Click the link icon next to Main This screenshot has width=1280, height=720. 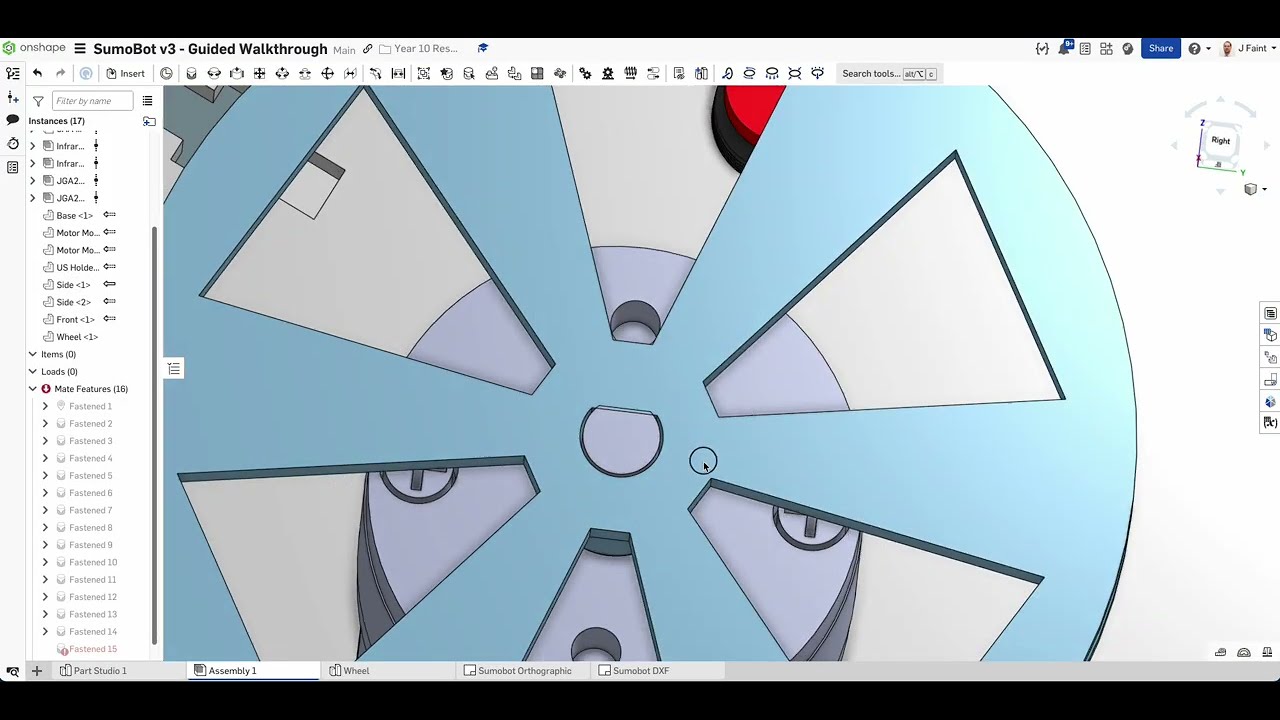(367, 48)
